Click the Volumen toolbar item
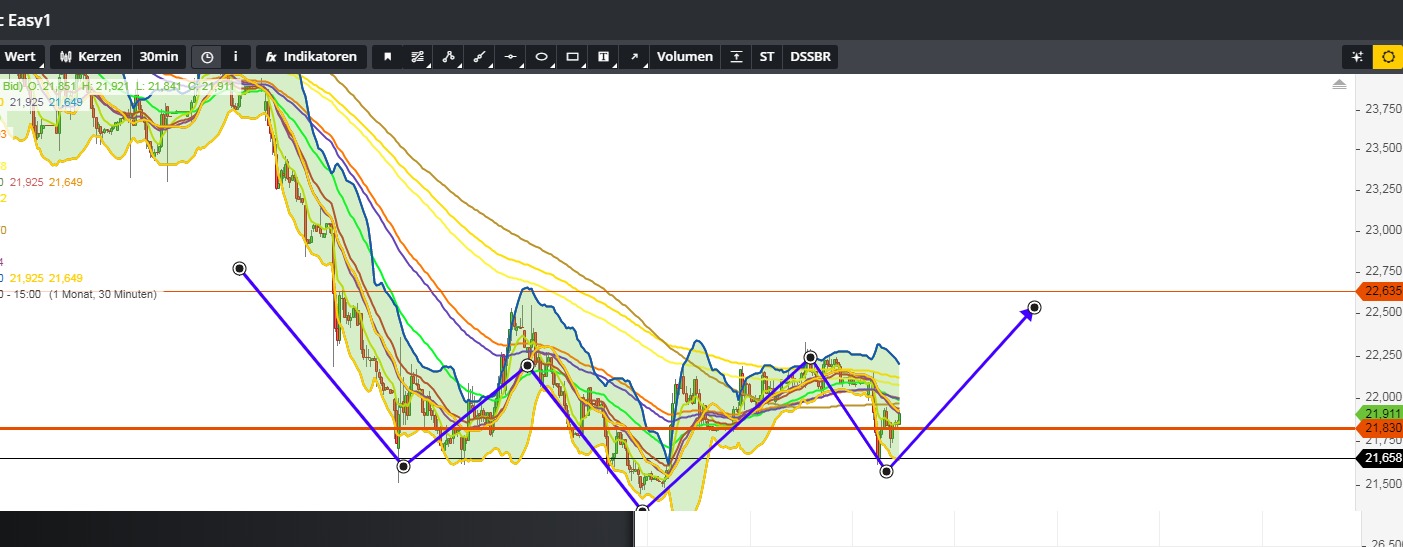This screenshot has width=1403, height=547. [x=684, y=57]
